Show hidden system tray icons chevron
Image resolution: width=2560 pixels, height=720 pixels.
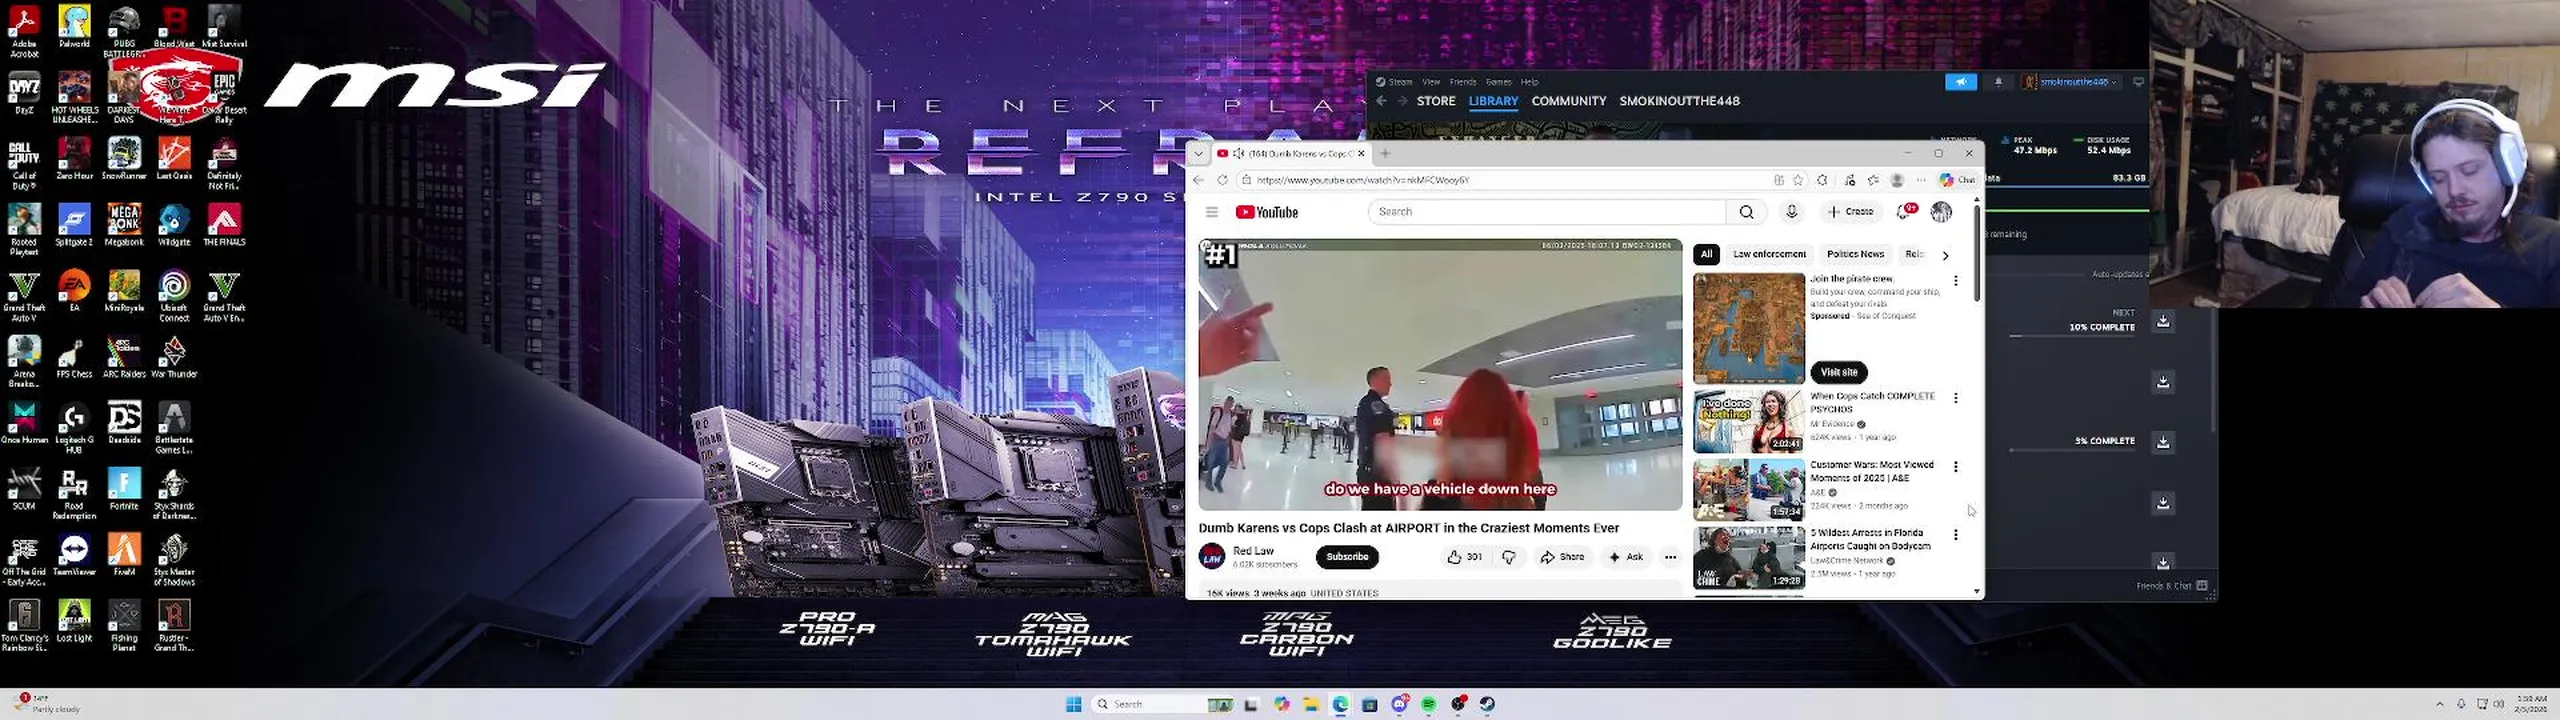2439,704
